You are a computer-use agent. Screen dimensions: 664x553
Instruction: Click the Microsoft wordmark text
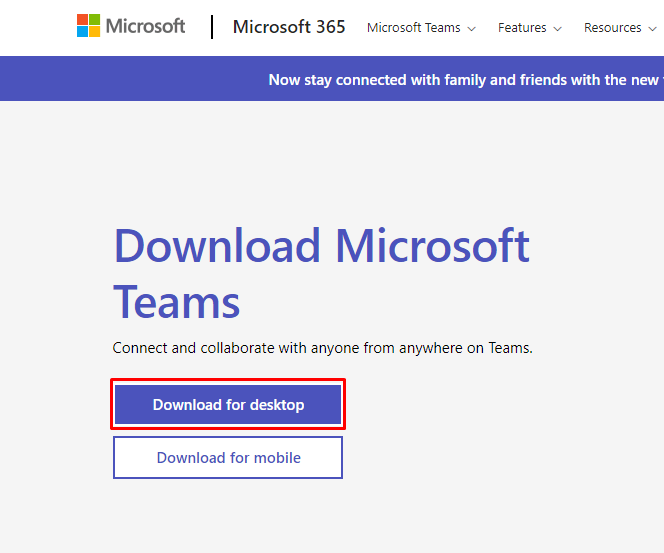point(146,26)
